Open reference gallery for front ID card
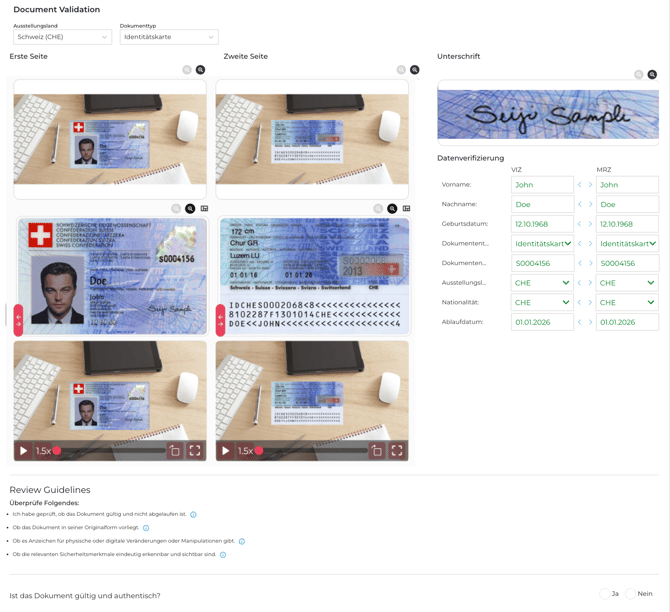This screenshot has width=670, height=612. point(204,209)
